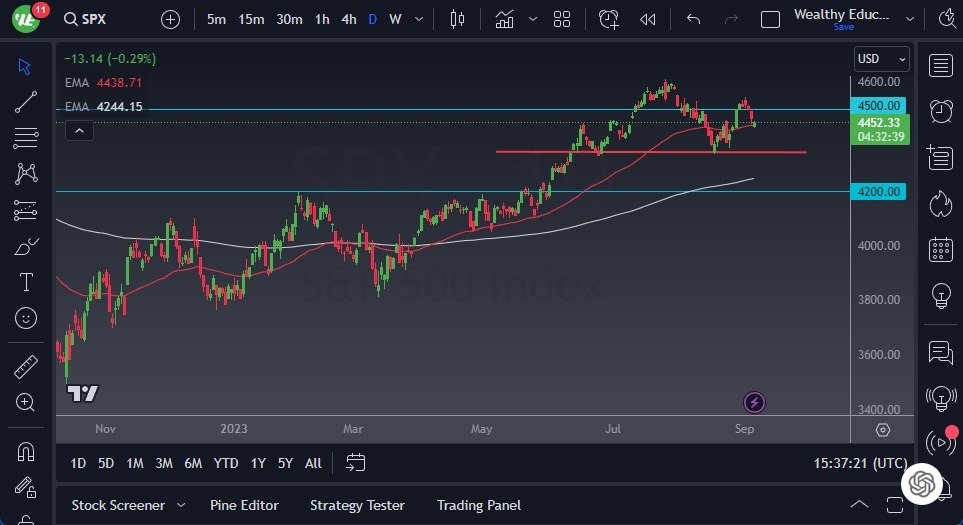Pick the Measure ruler tool
The image size is (963, 525).
coord(26,367)
